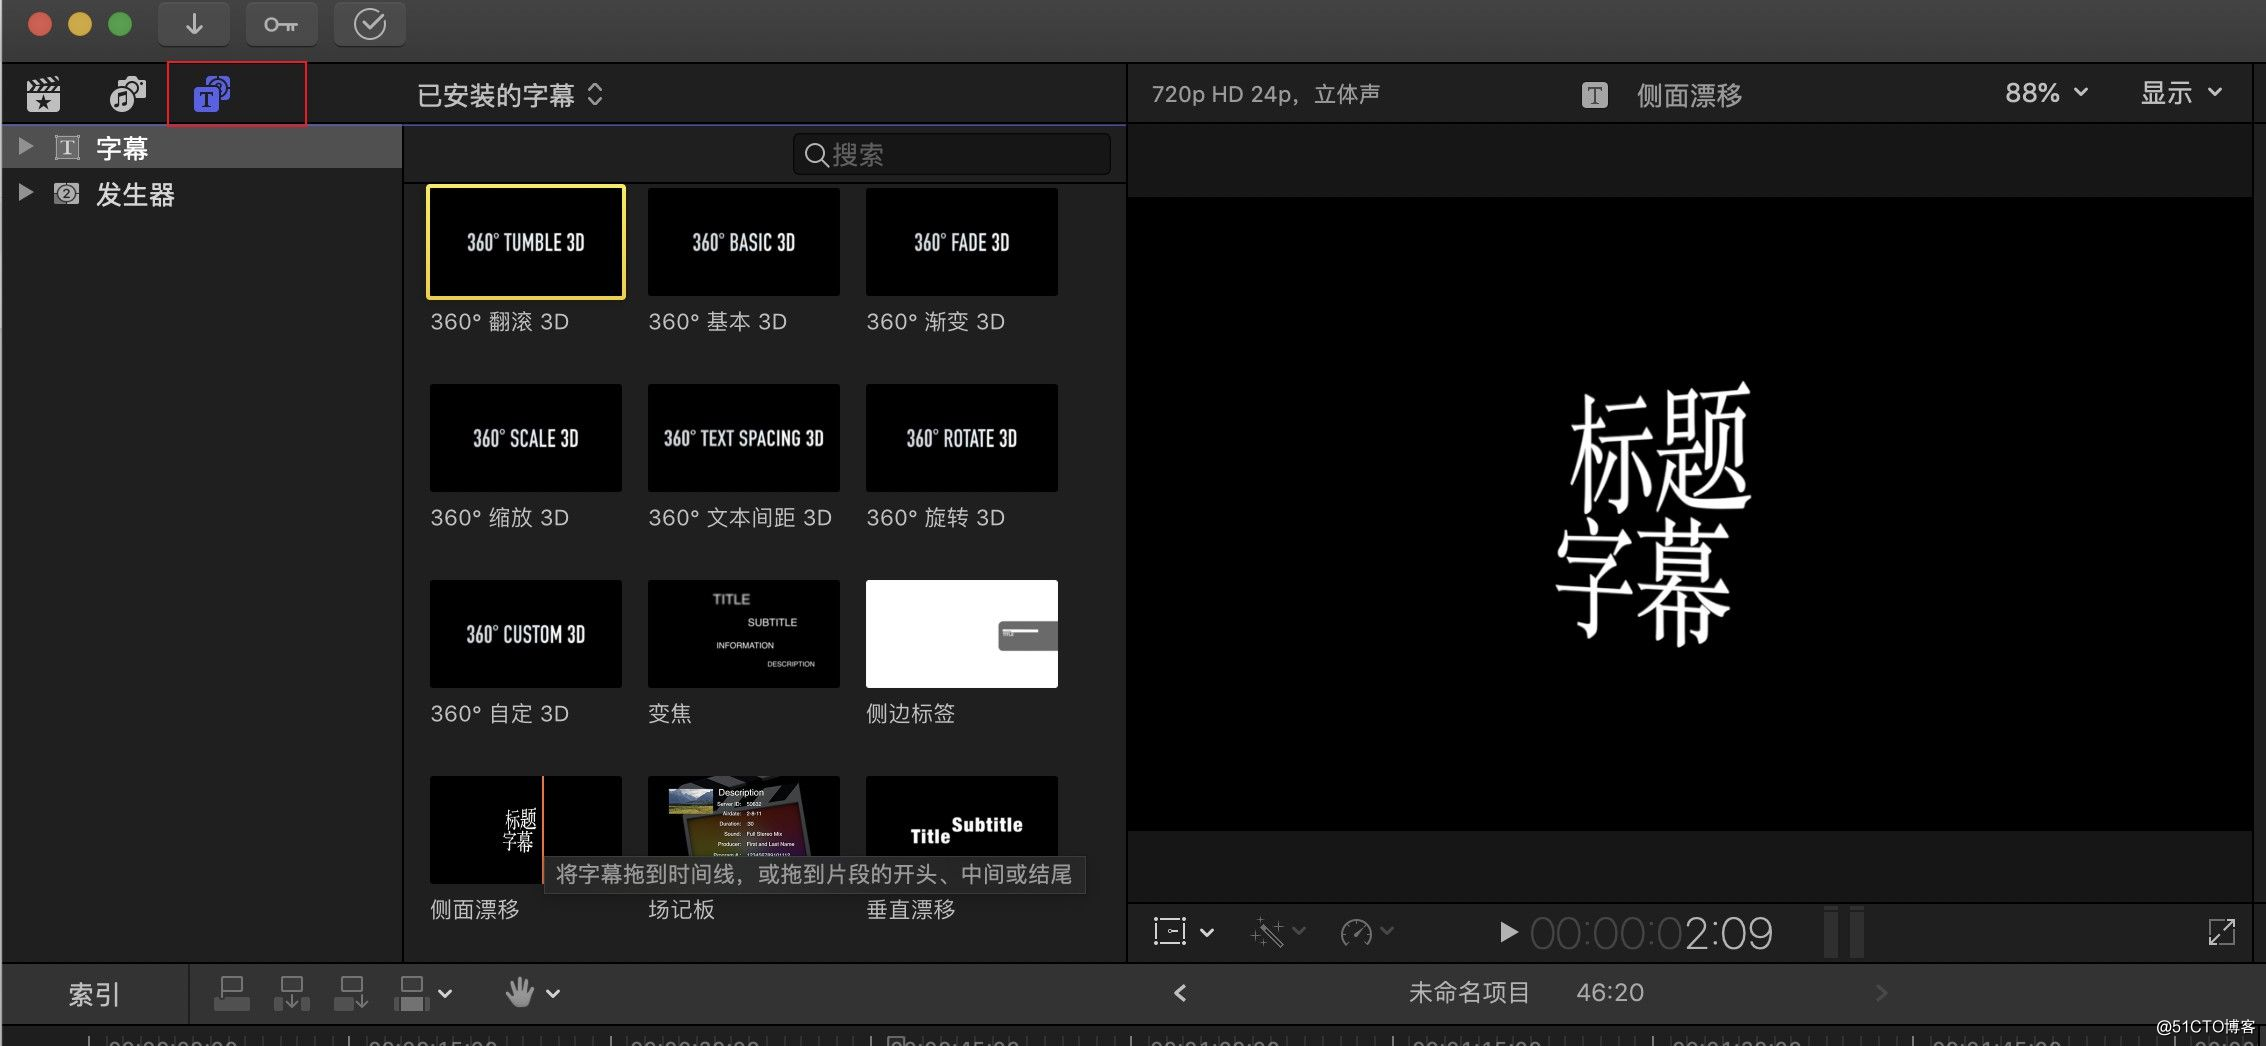This screenshot has width=2266, height=1046.
Task: Select the 360° BASIC 3D title thumbnail
Action: point(744,242)
